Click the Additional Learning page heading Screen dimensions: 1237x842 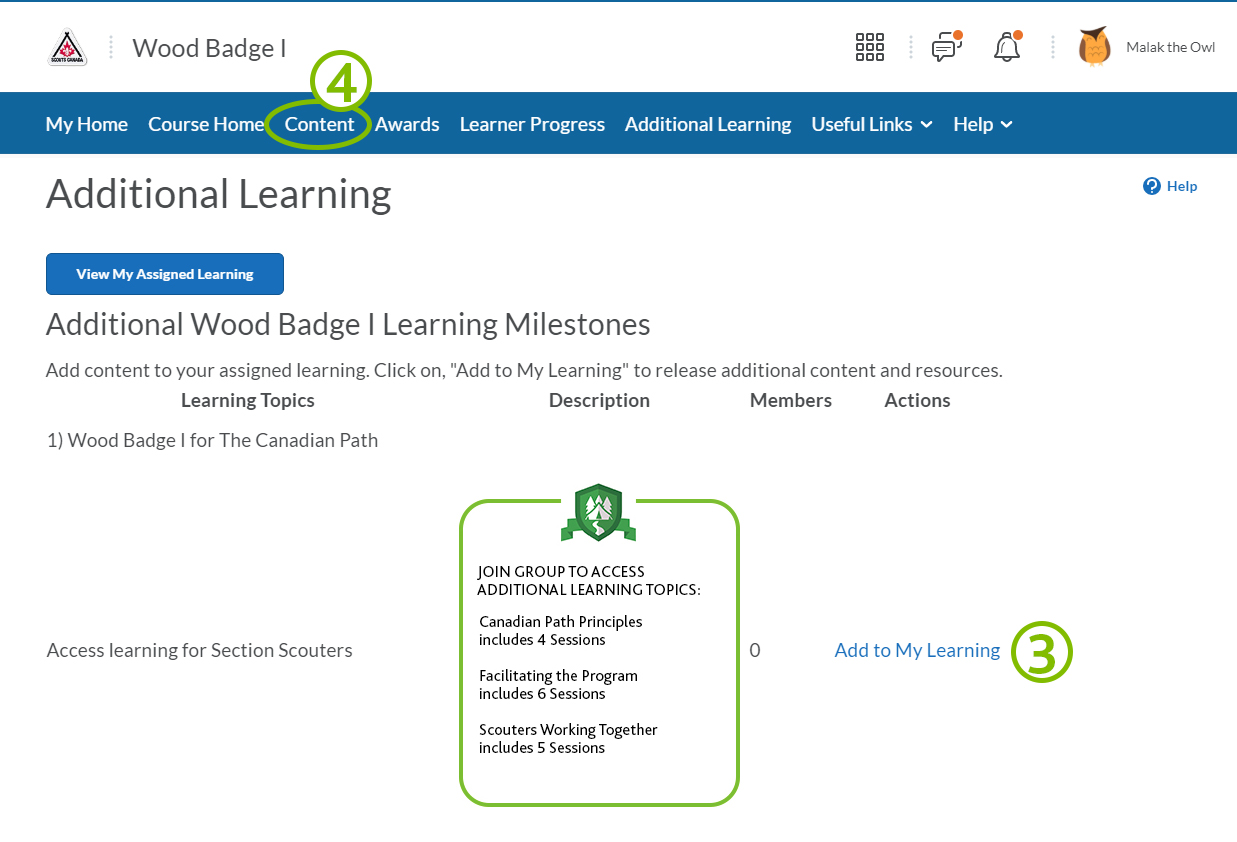pos(219,194)
